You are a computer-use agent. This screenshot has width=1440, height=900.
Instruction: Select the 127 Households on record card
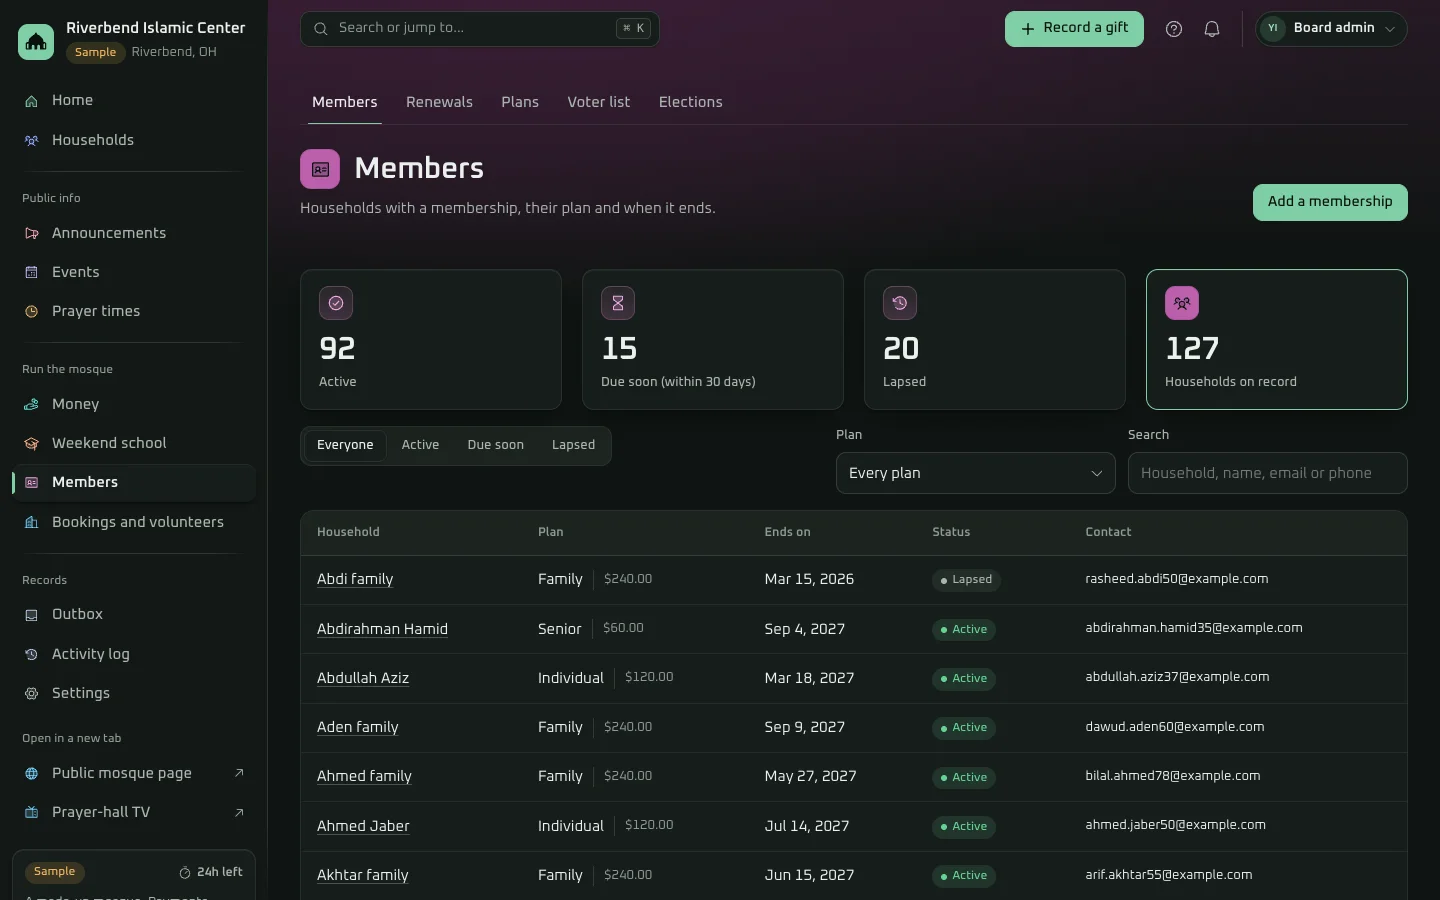pos(1277,340)
